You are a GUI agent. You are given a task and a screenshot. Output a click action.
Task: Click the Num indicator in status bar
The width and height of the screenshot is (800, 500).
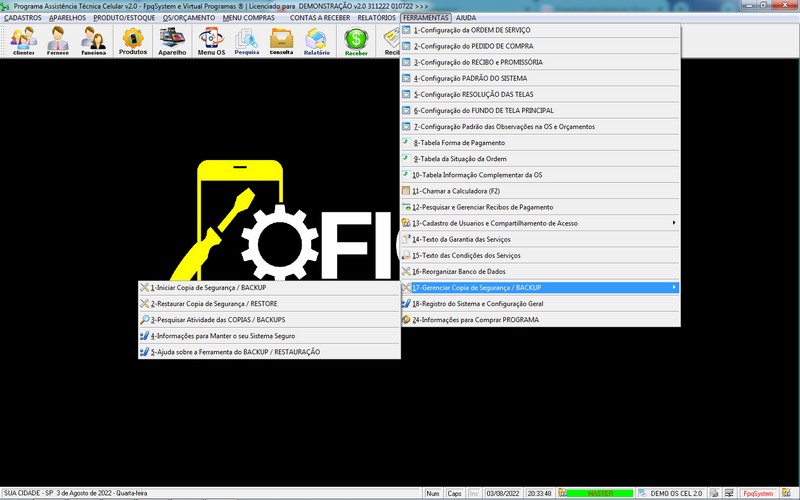click(433, 493)
